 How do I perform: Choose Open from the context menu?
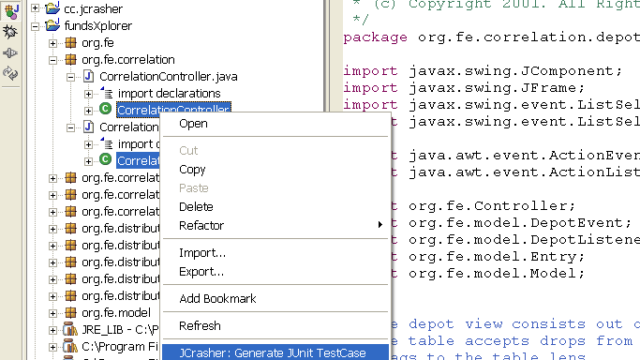point(275,124)
